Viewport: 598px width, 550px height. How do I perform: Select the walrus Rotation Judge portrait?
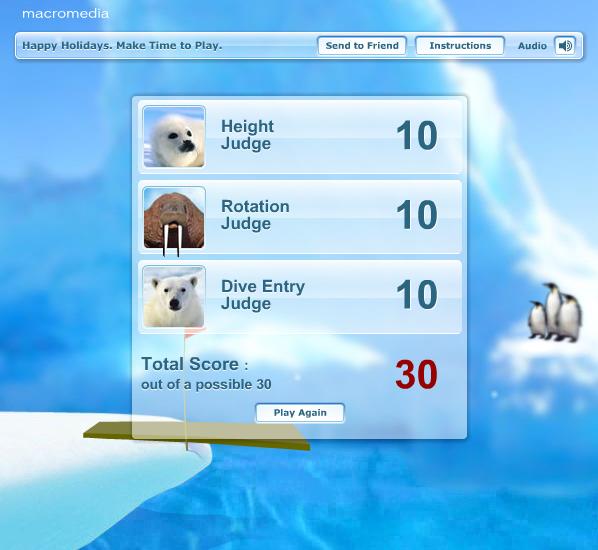click(x=174, y=218)
